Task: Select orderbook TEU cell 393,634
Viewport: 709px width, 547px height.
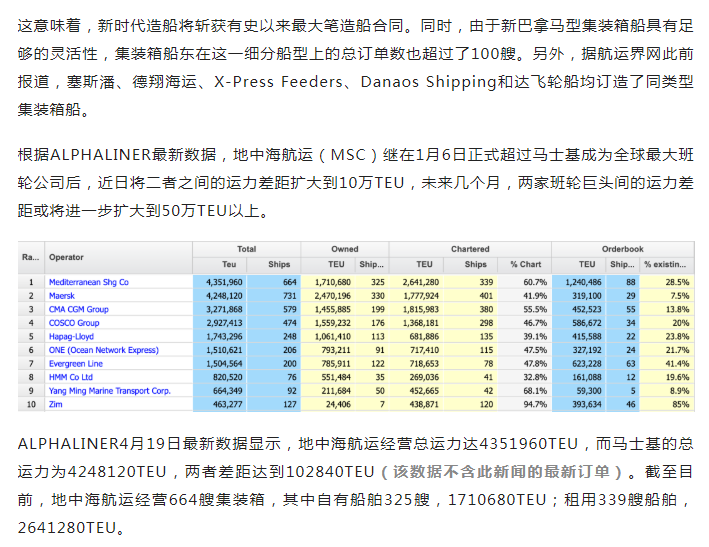Action: (579, 404)
